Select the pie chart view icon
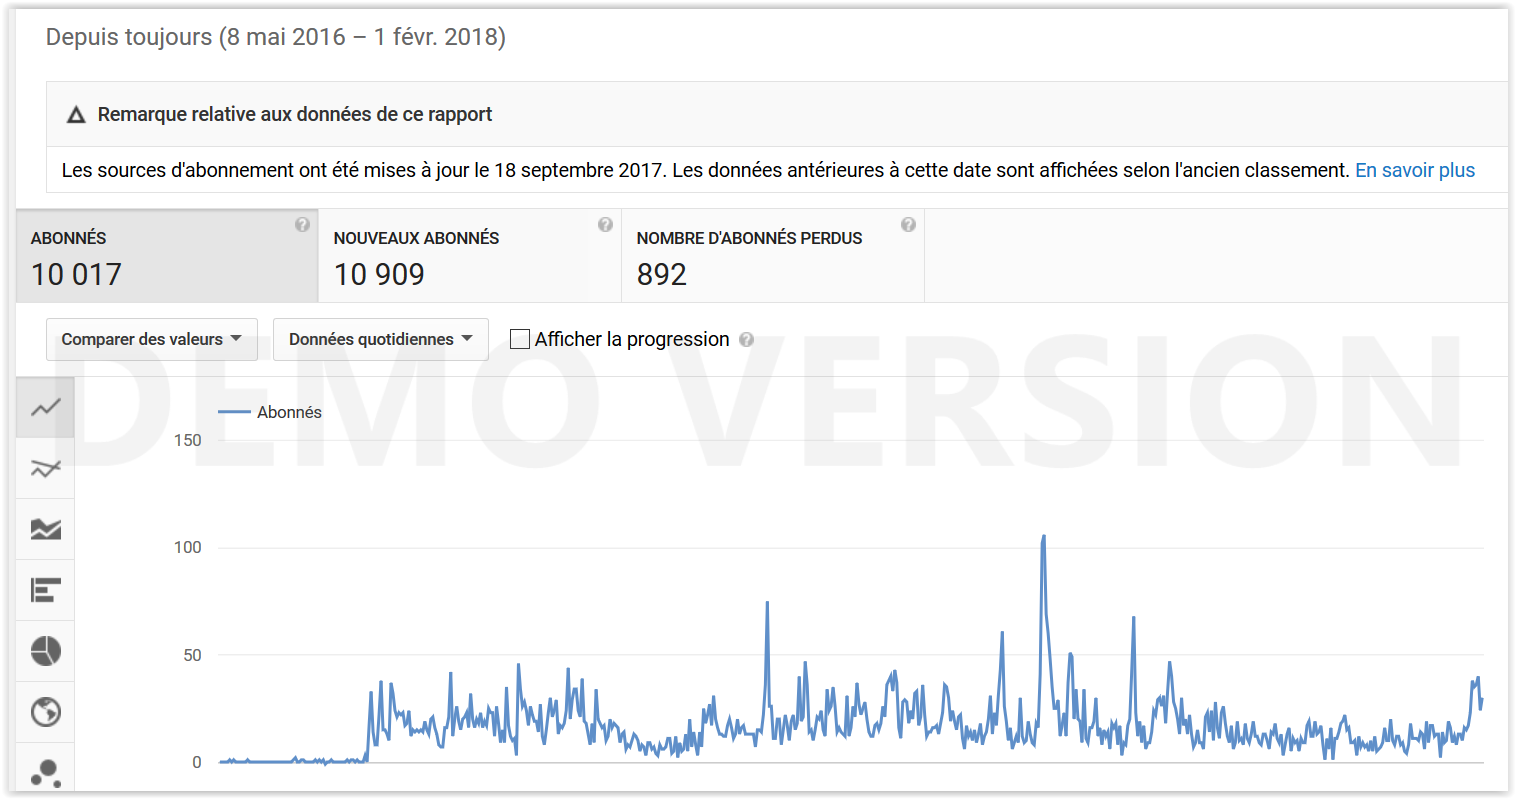The width and height of the screenshot is (1516, 799). [45, 651]
